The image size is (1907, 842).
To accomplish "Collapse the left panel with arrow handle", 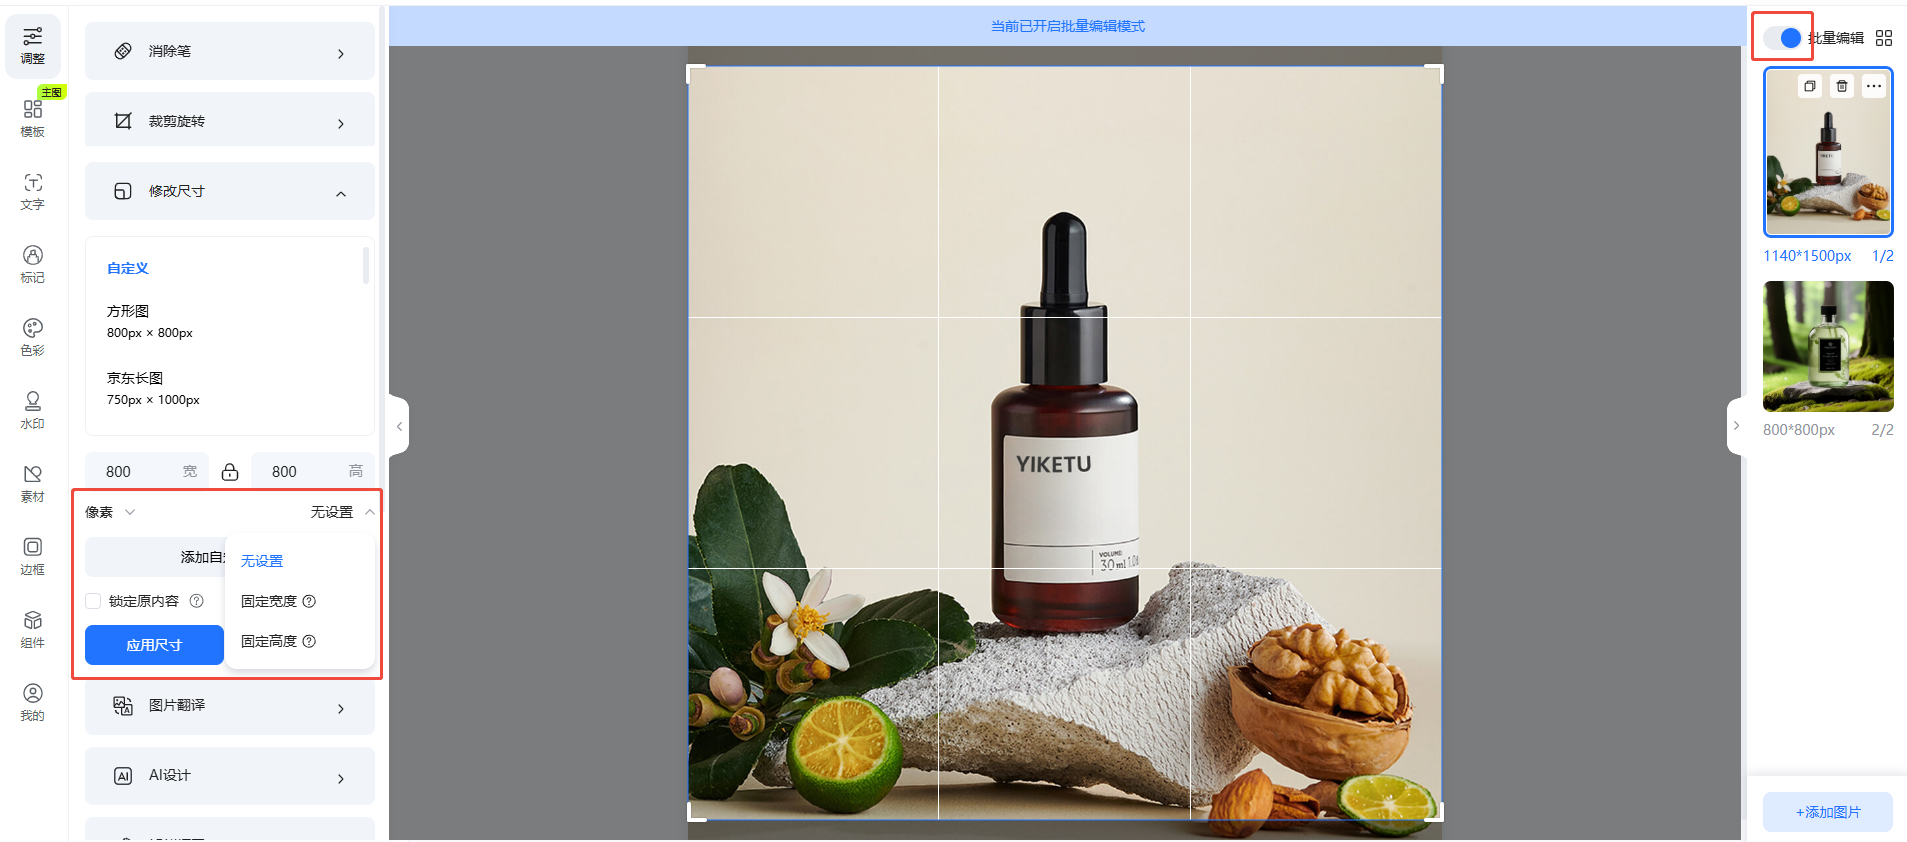I will point(399,426).
